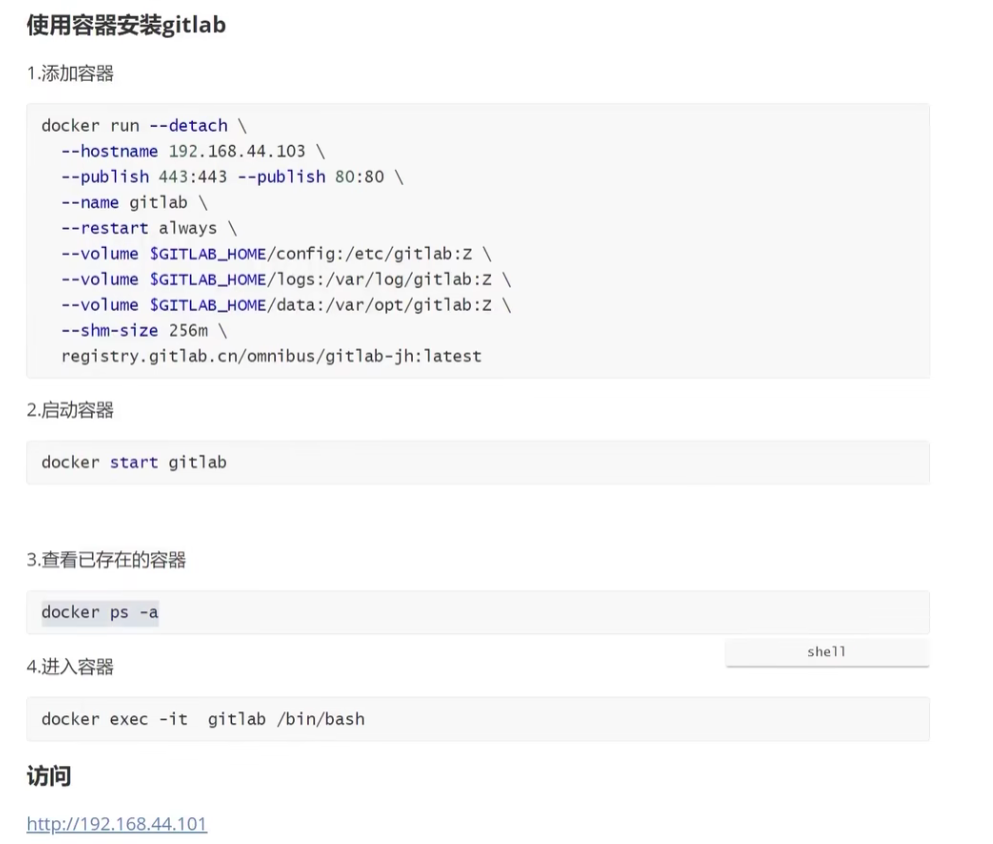Image resolution: width=993 pixels, height=844 pixels.
Task: Click the step text 4.进入容器
Action: pos(70,667)
